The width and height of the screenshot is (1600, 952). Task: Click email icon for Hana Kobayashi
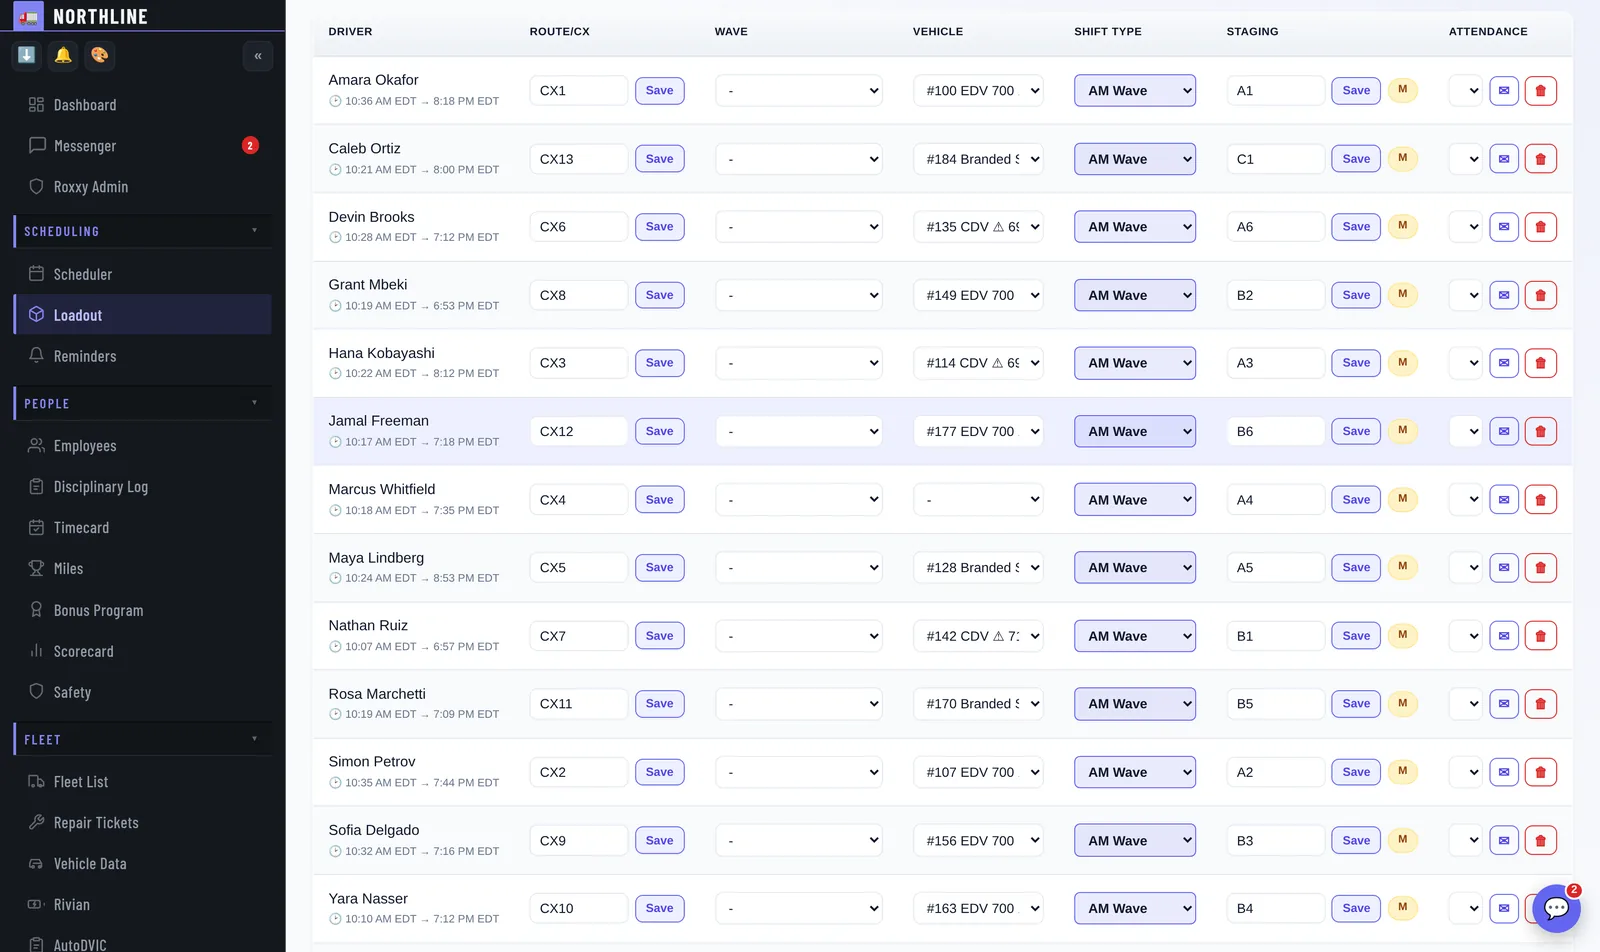(1504, 363)
